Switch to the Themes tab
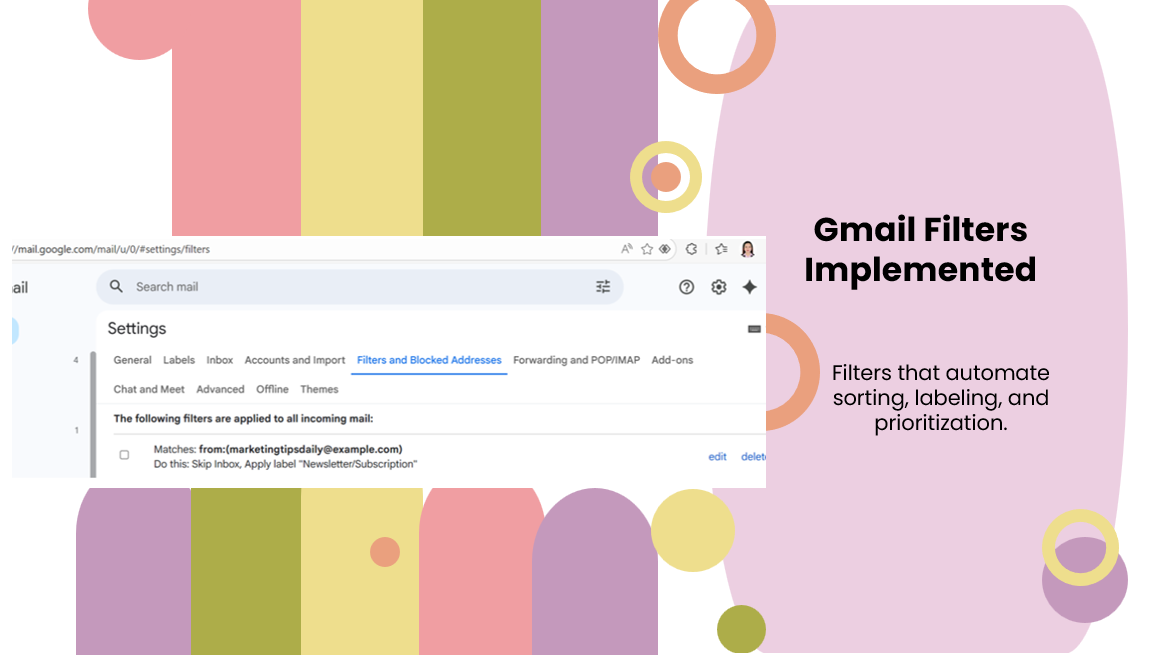The width and height of the screenshot is (1149, 655). pos(319,389)
